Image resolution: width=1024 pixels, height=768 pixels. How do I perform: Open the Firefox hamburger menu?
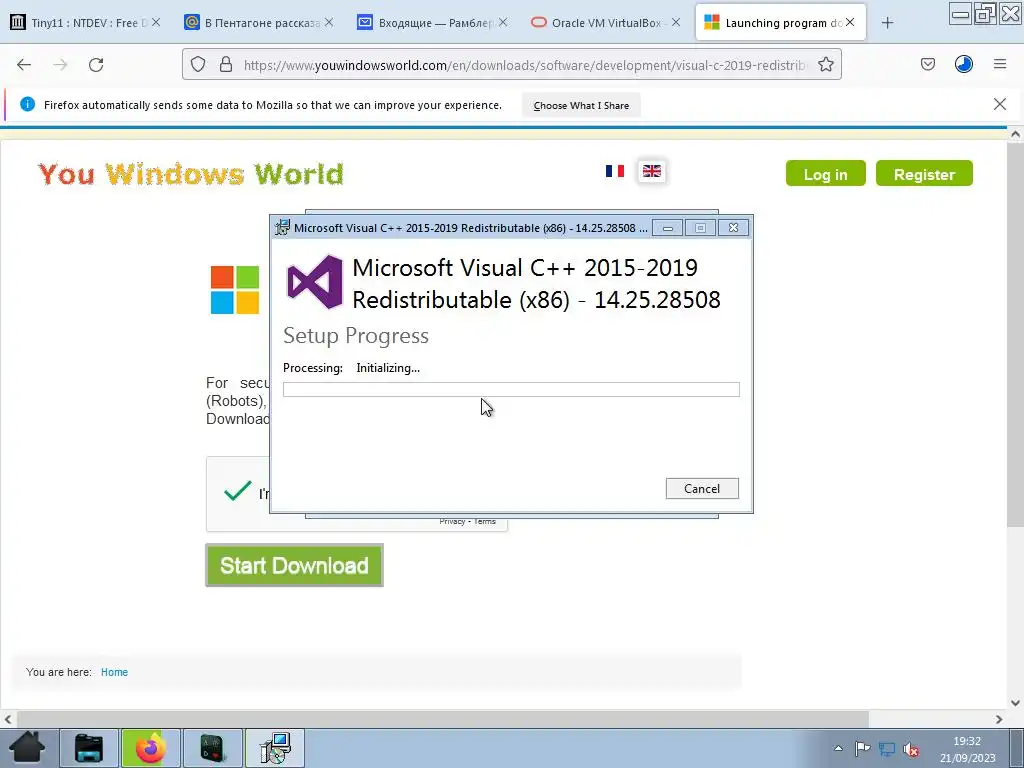click(x=1000, y=64)
